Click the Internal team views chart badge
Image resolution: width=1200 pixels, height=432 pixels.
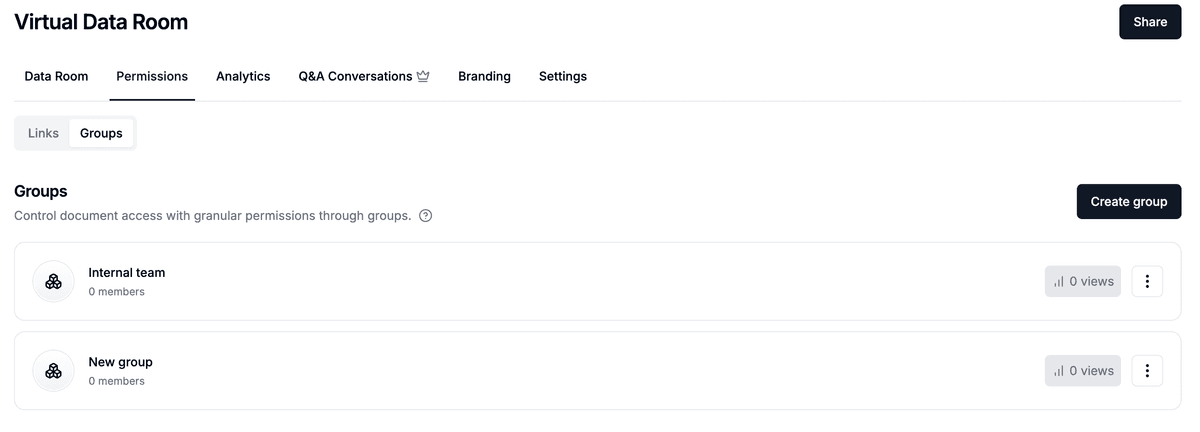click(1082, 282)
